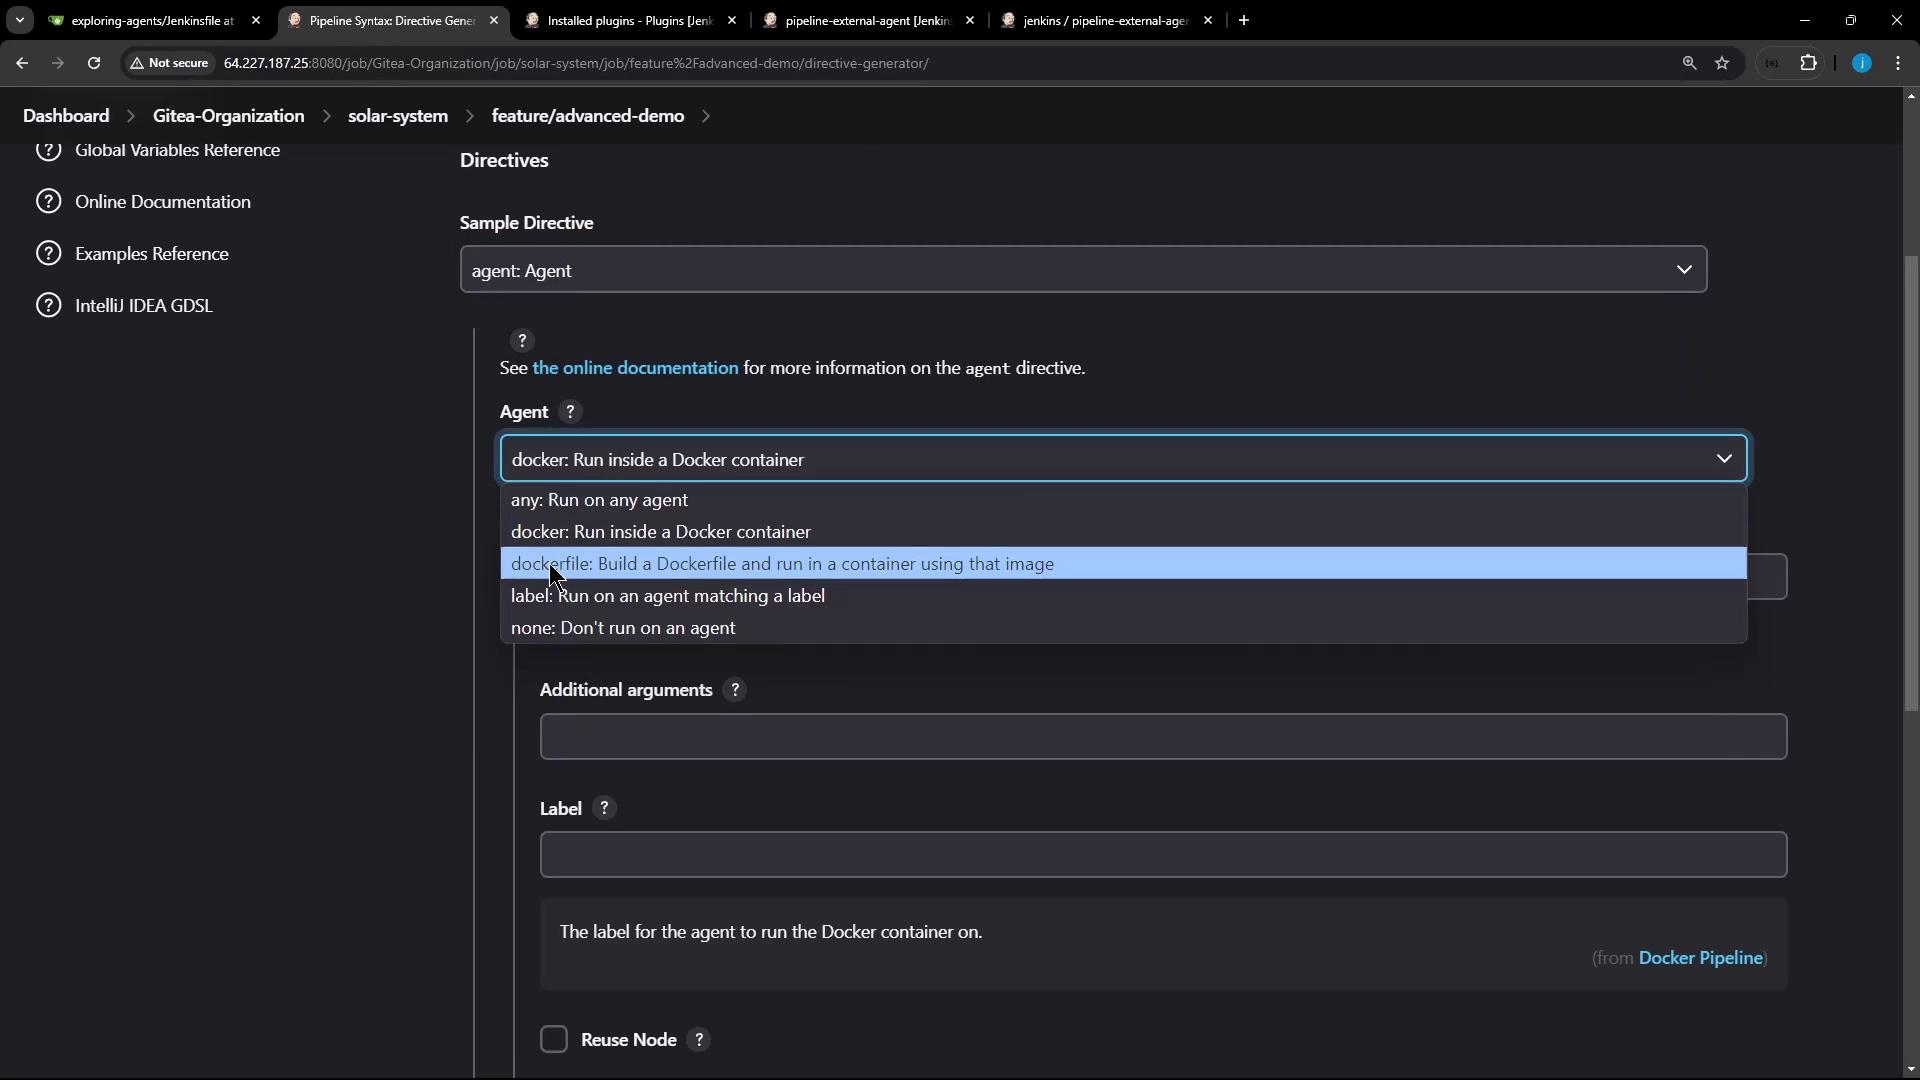The width and height of the screenshot is (1920, 1080).
Task: Open the online documentation link
Action: point(635,368)
